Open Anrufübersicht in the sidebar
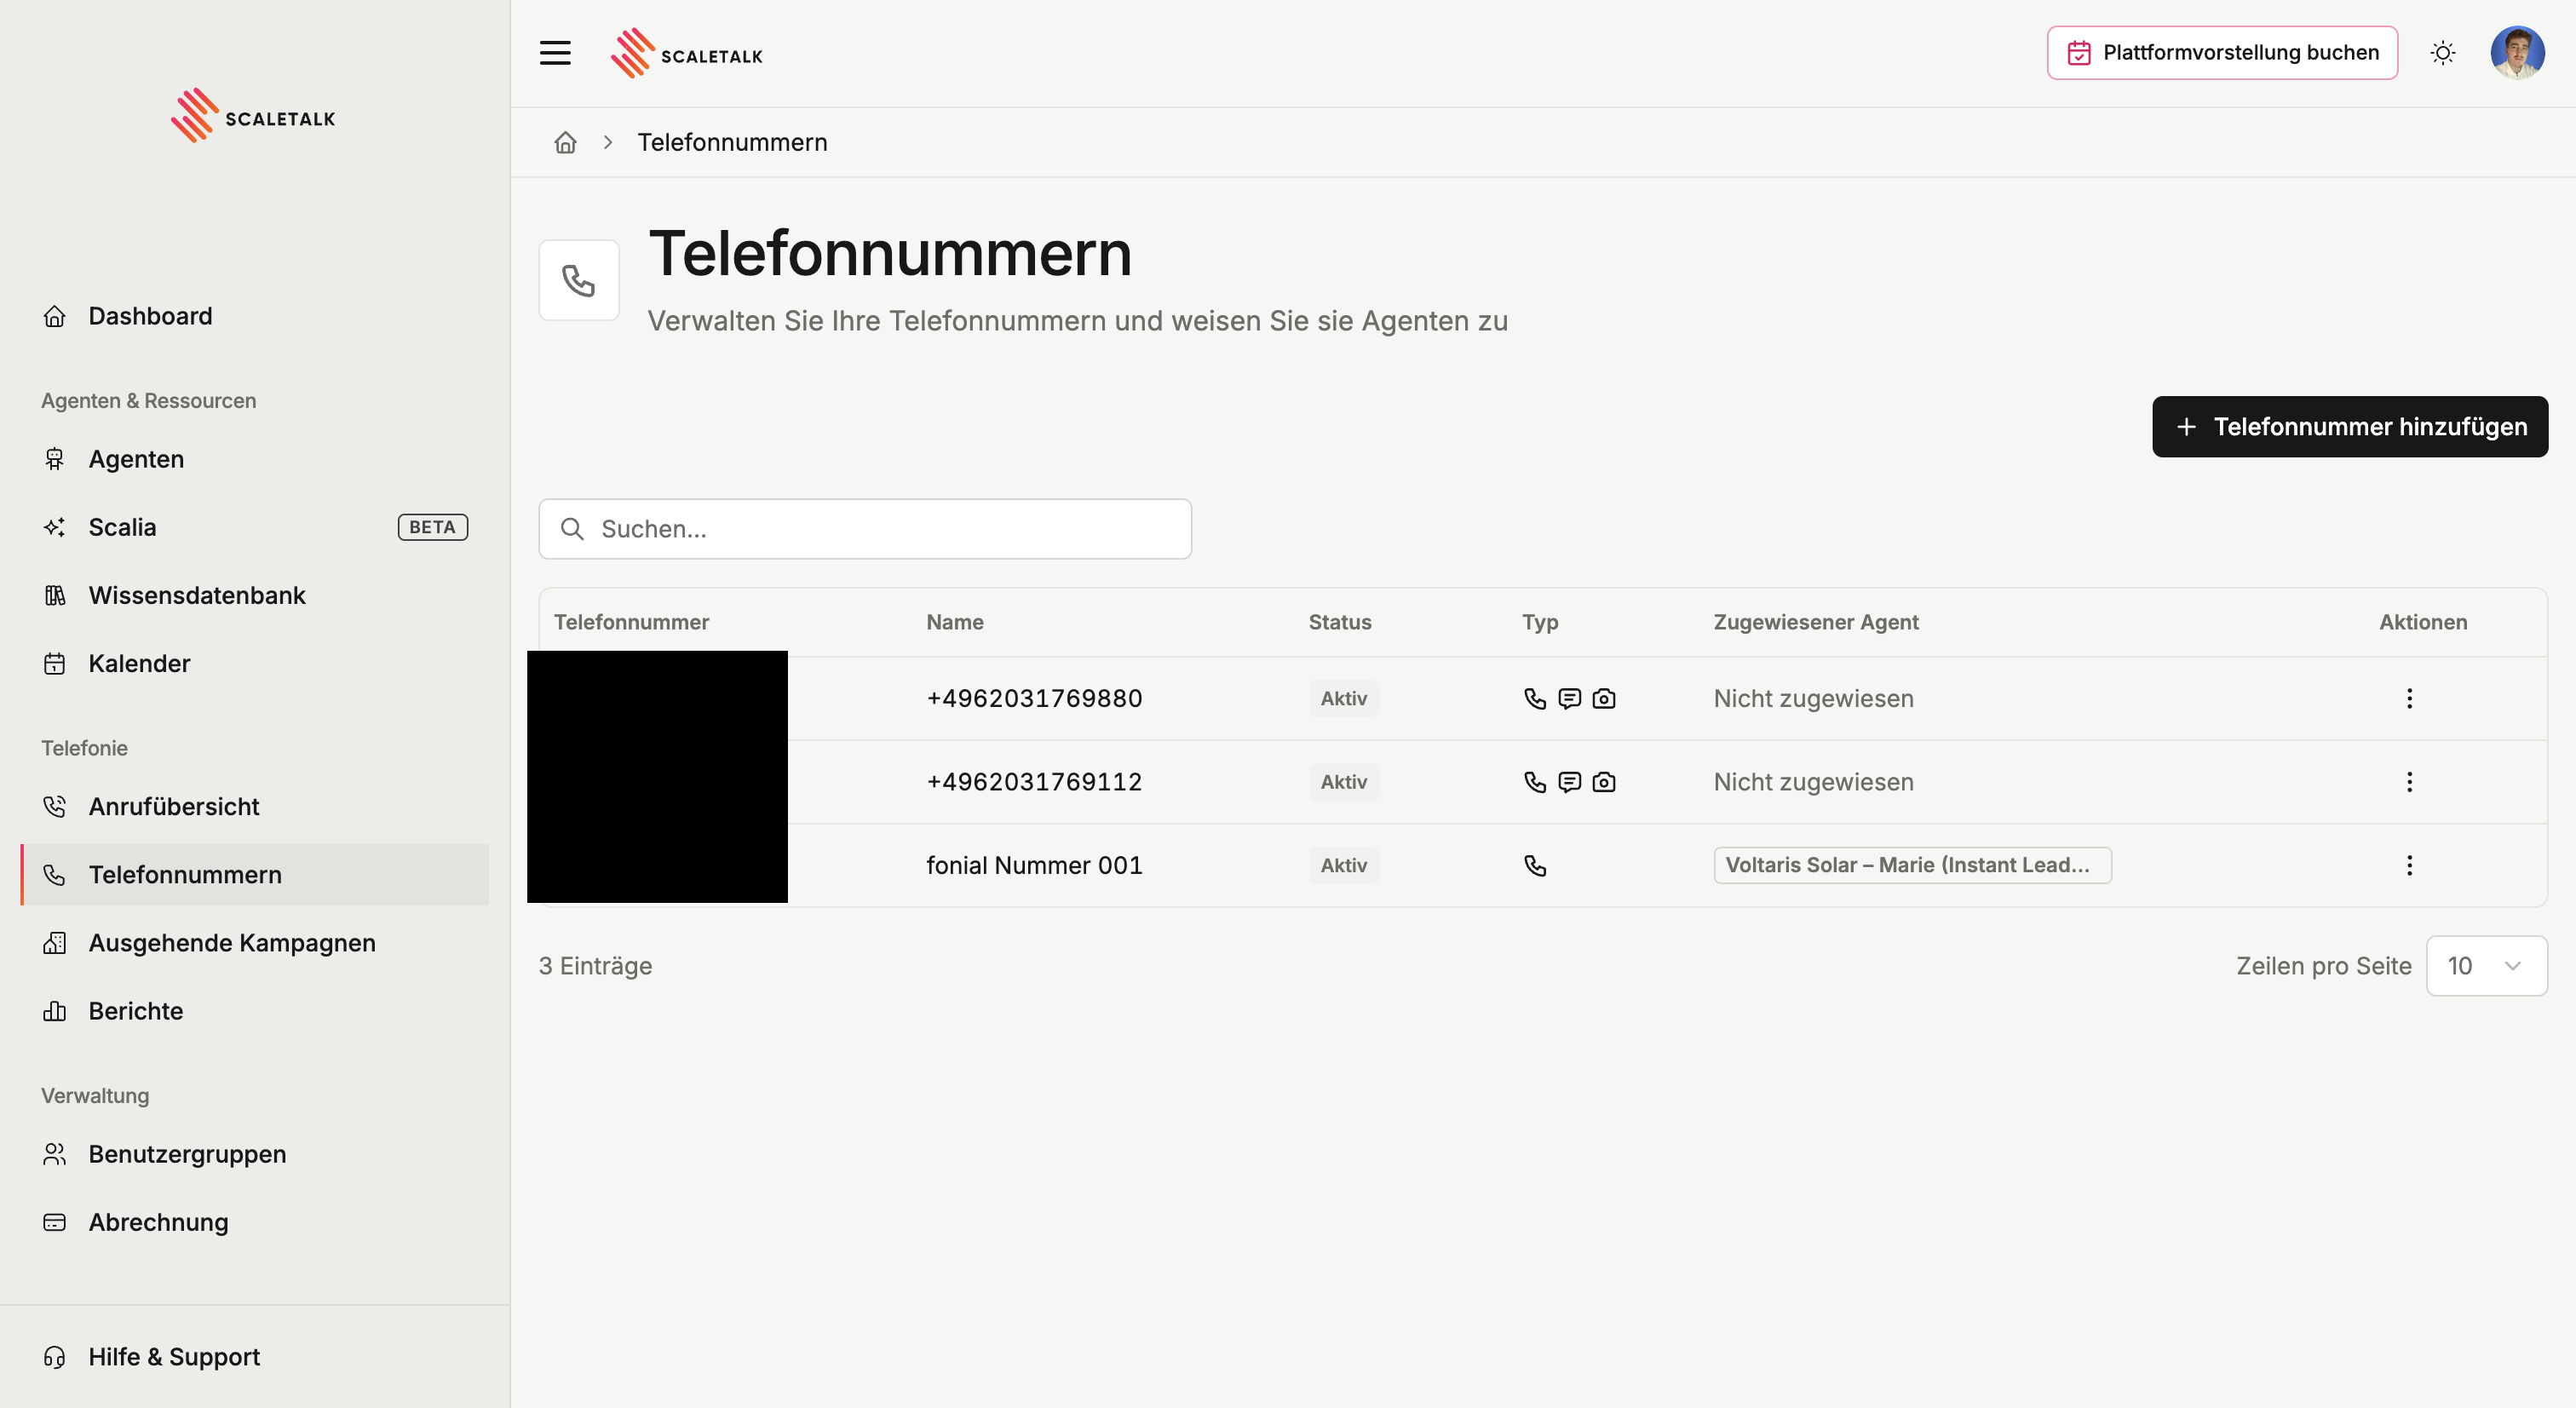Viewport: 2576px width, 1408px height. coord(255,806)
